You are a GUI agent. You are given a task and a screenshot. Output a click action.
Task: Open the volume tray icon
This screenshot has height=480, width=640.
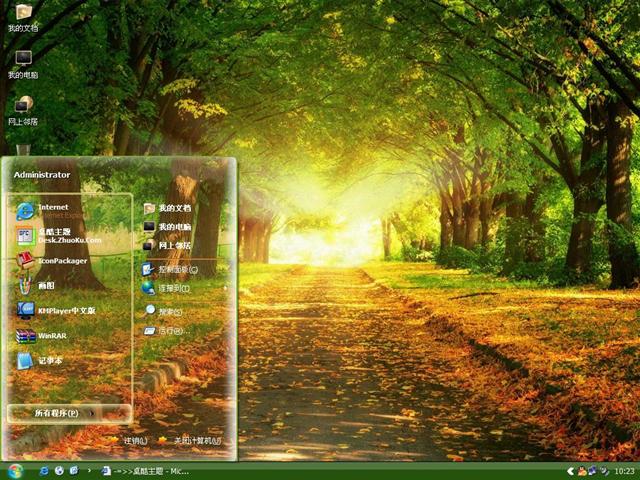(604, 472)
